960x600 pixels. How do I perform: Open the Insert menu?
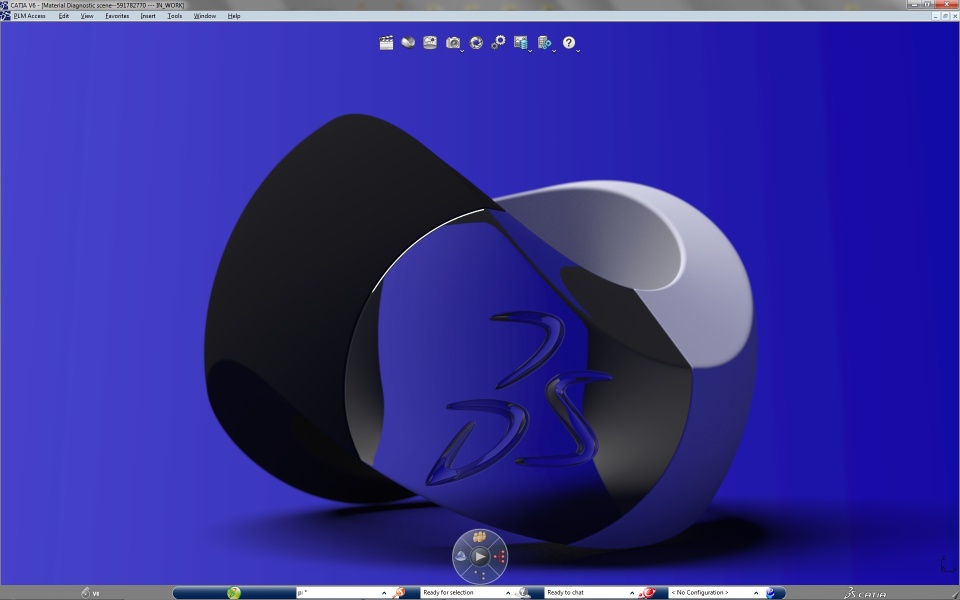(148, 16)
